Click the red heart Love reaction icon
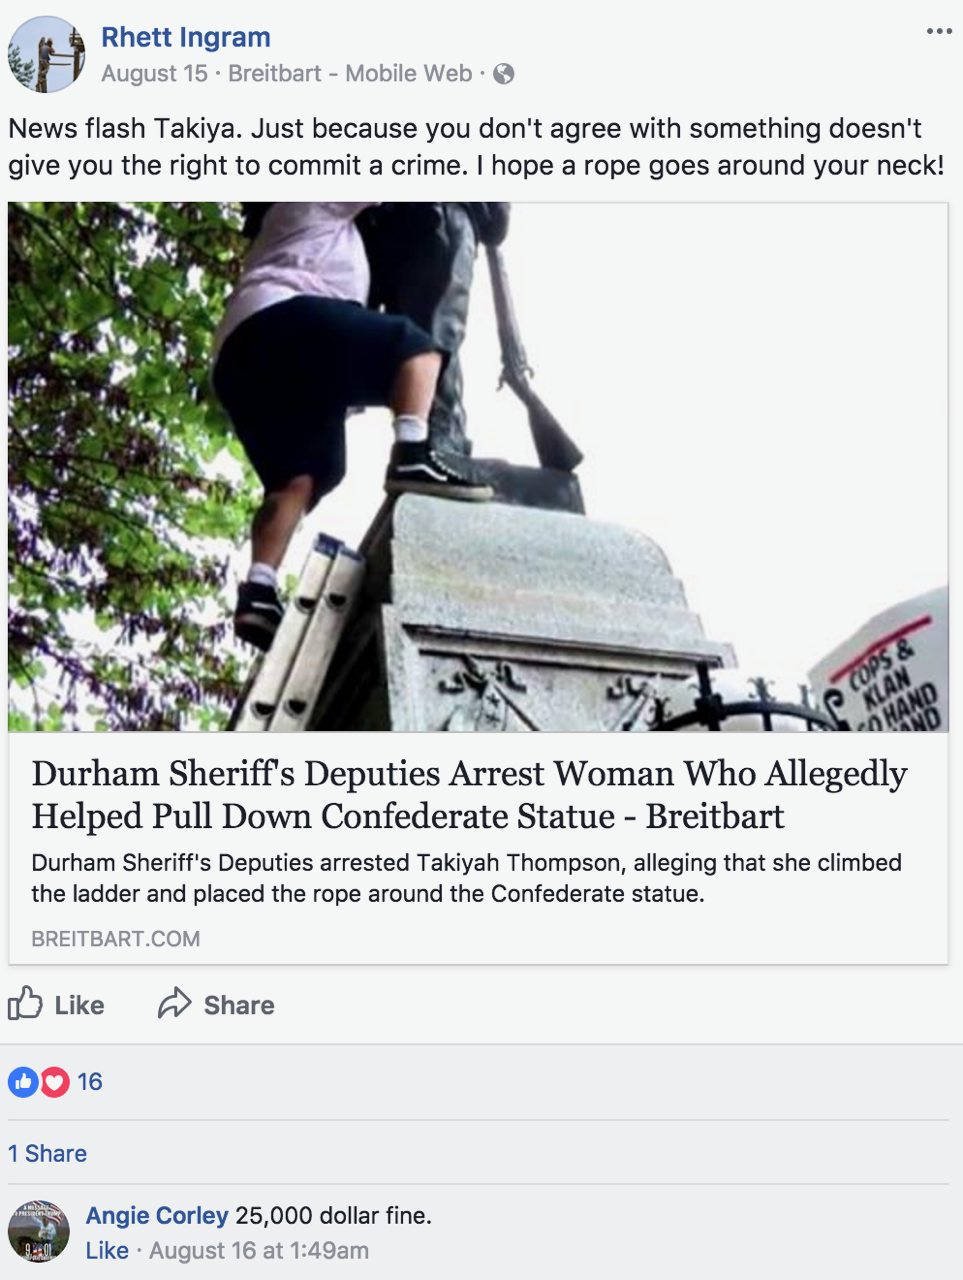 pos(55,1081)
